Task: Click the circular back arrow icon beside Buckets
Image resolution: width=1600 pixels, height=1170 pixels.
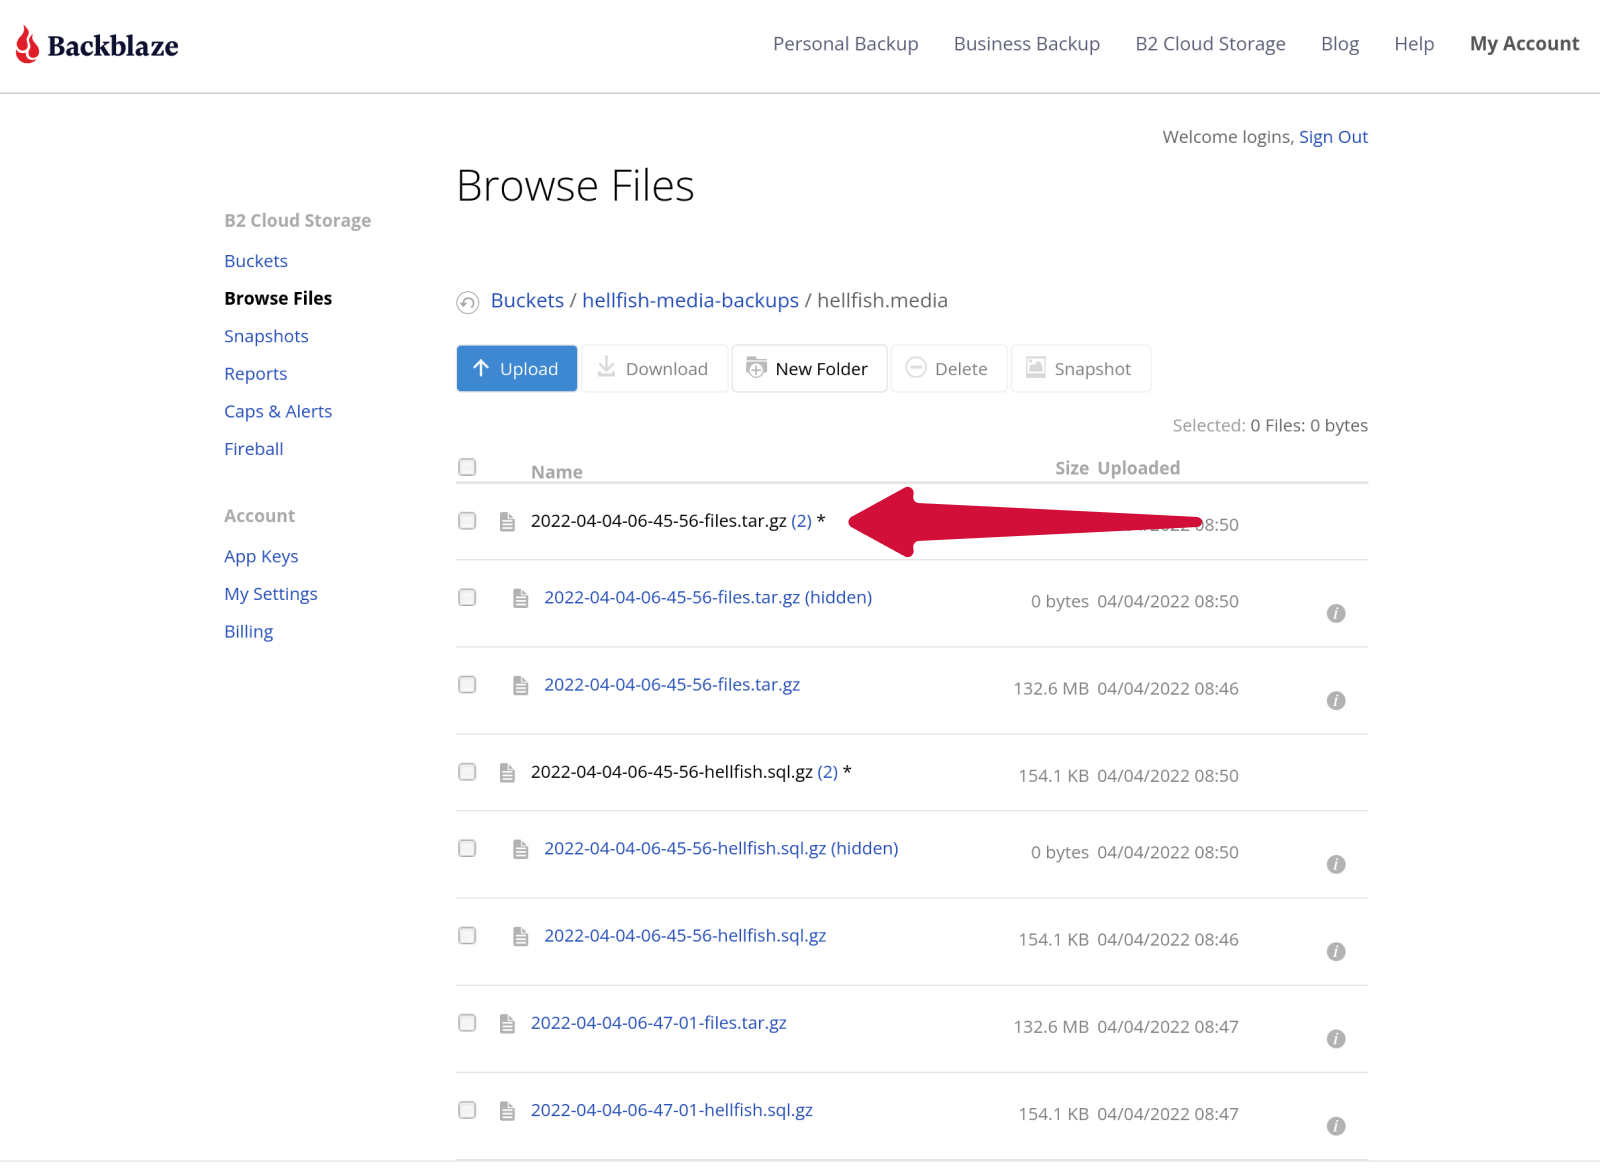Action: coord(468,302)
